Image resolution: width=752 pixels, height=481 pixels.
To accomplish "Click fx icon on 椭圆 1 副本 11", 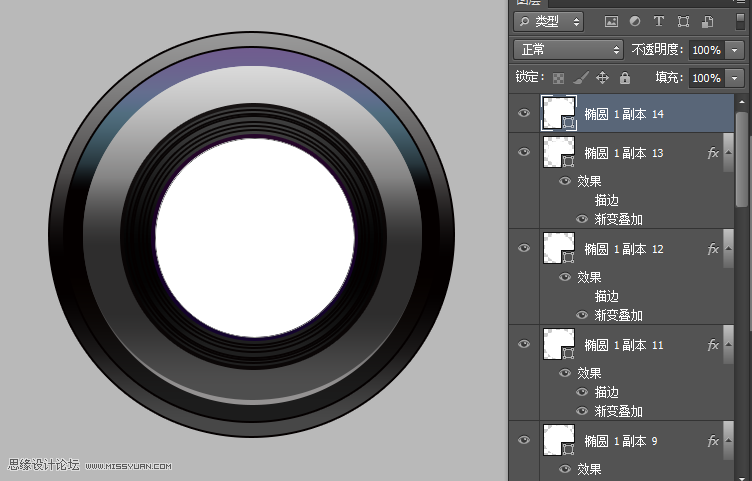I will [x=714, y=345].
